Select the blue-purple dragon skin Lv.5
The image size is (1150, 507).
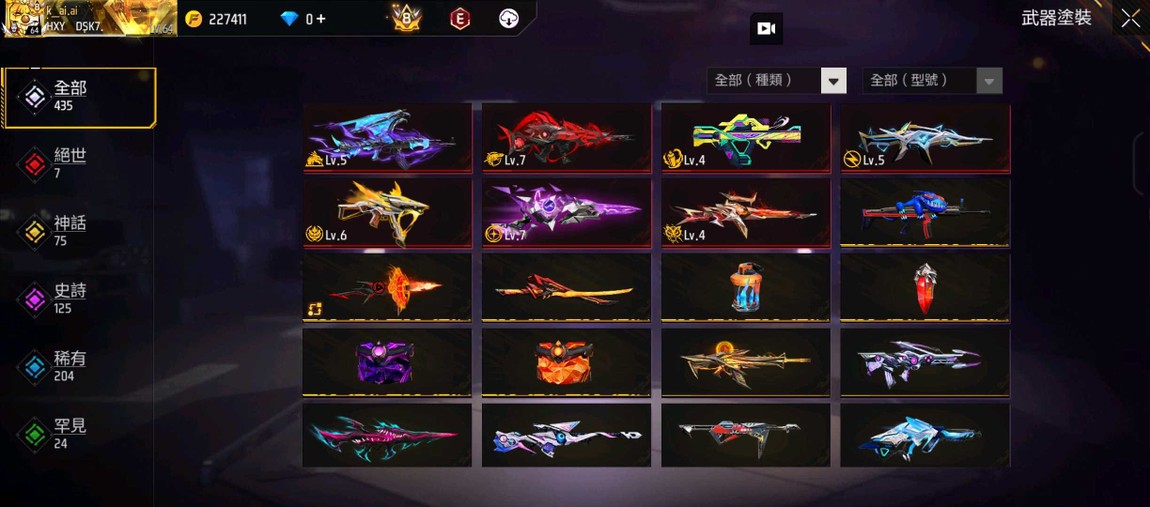coord(387,138)
